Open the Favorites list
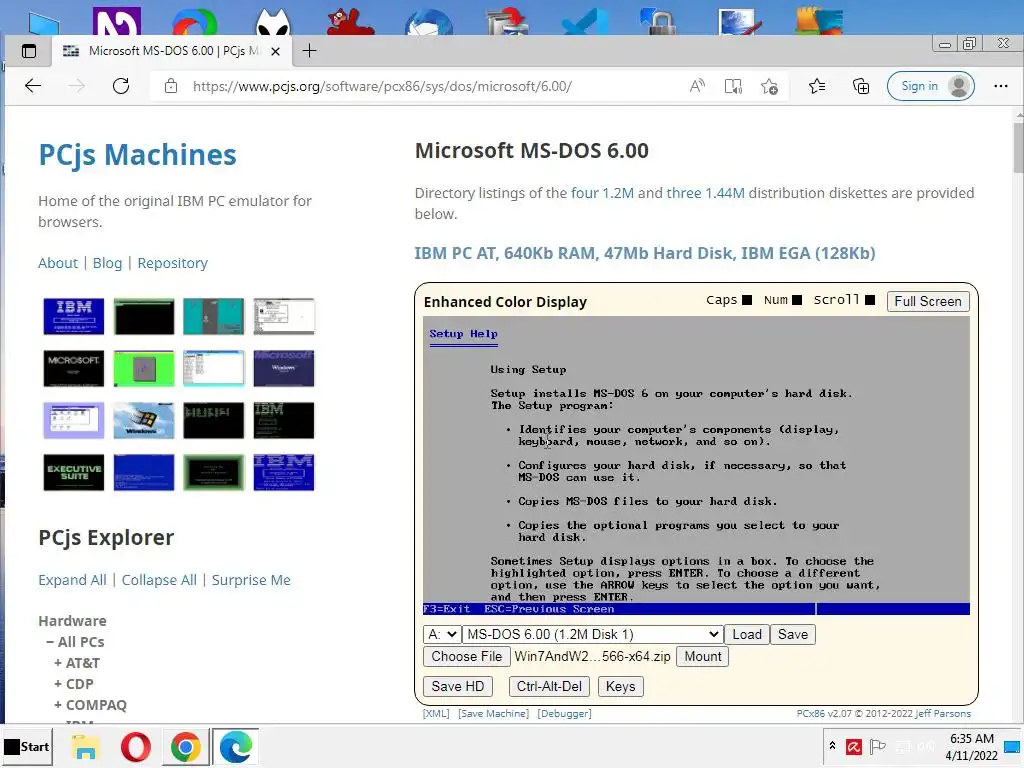The image size is (1024, 768). click(x=817, y=86)
